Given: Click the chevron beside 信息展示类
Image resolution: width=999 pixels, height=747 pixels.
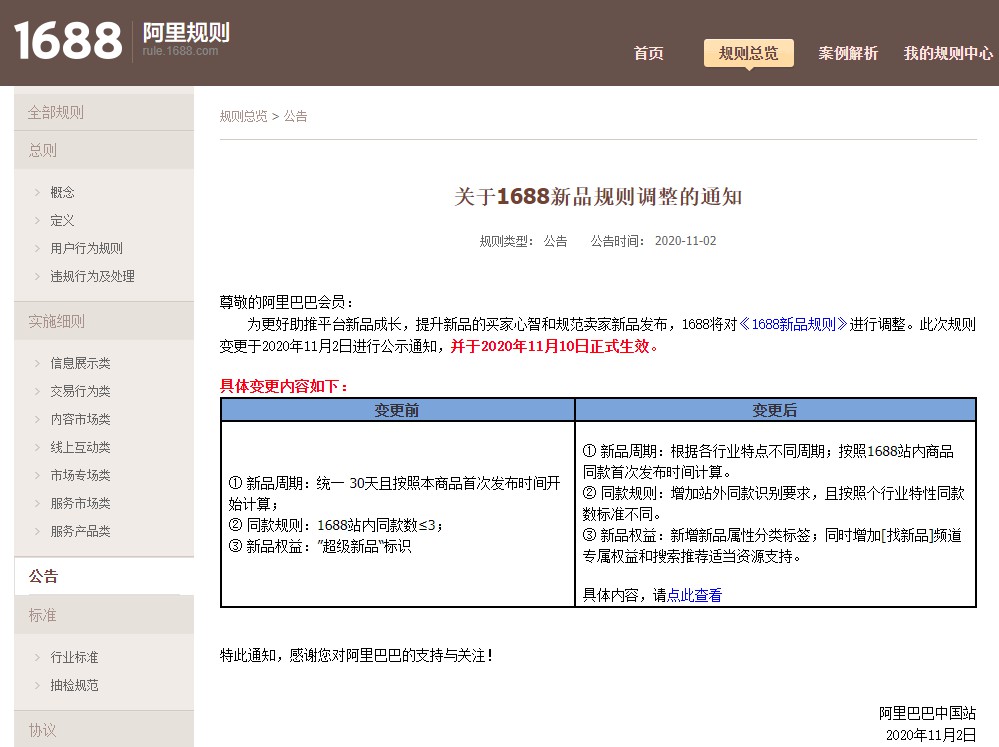Looking at the screenshot, I should tap(37, 363).
